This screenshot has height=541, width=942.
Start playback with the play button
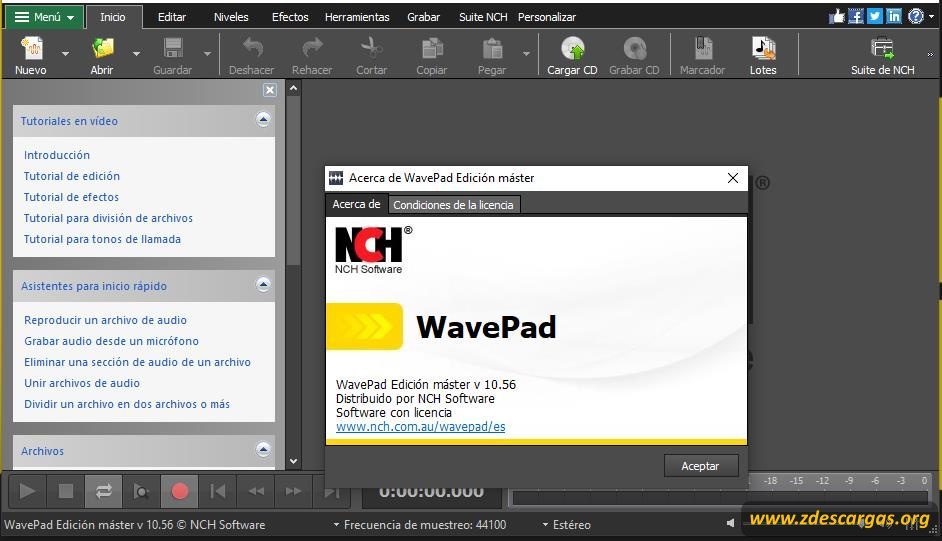[x=27, y=491]
